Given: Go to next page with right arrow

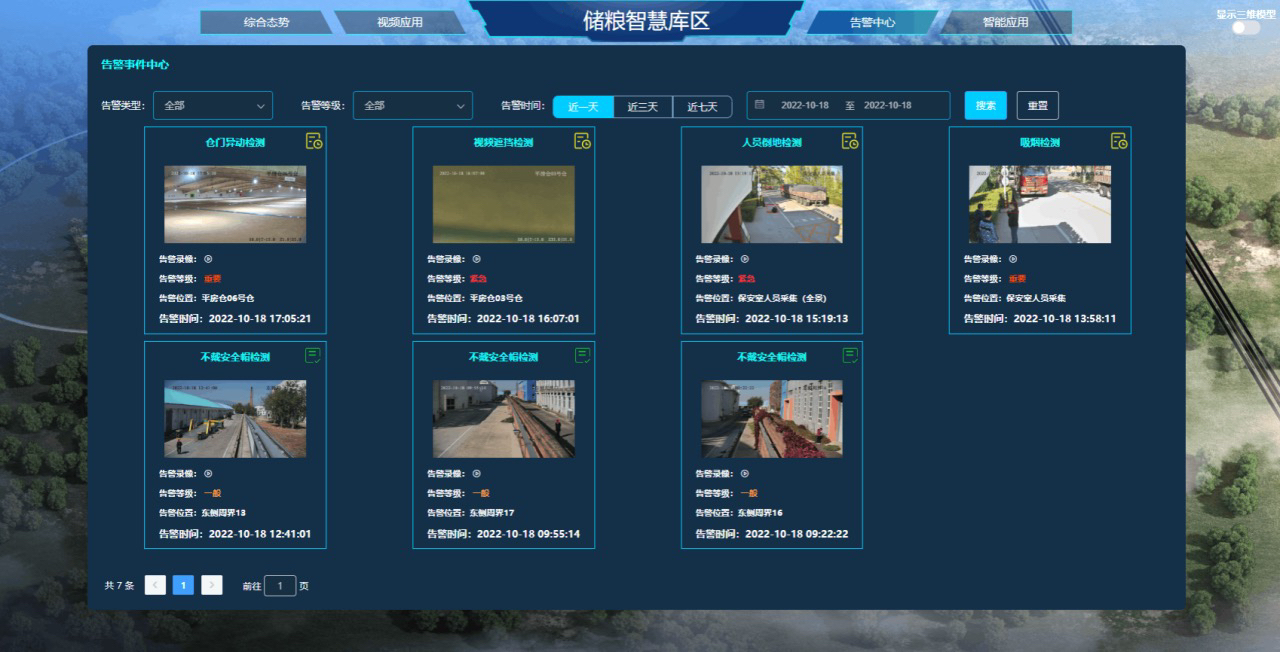Looking at the screenshot, I should [x=211, y=585].
